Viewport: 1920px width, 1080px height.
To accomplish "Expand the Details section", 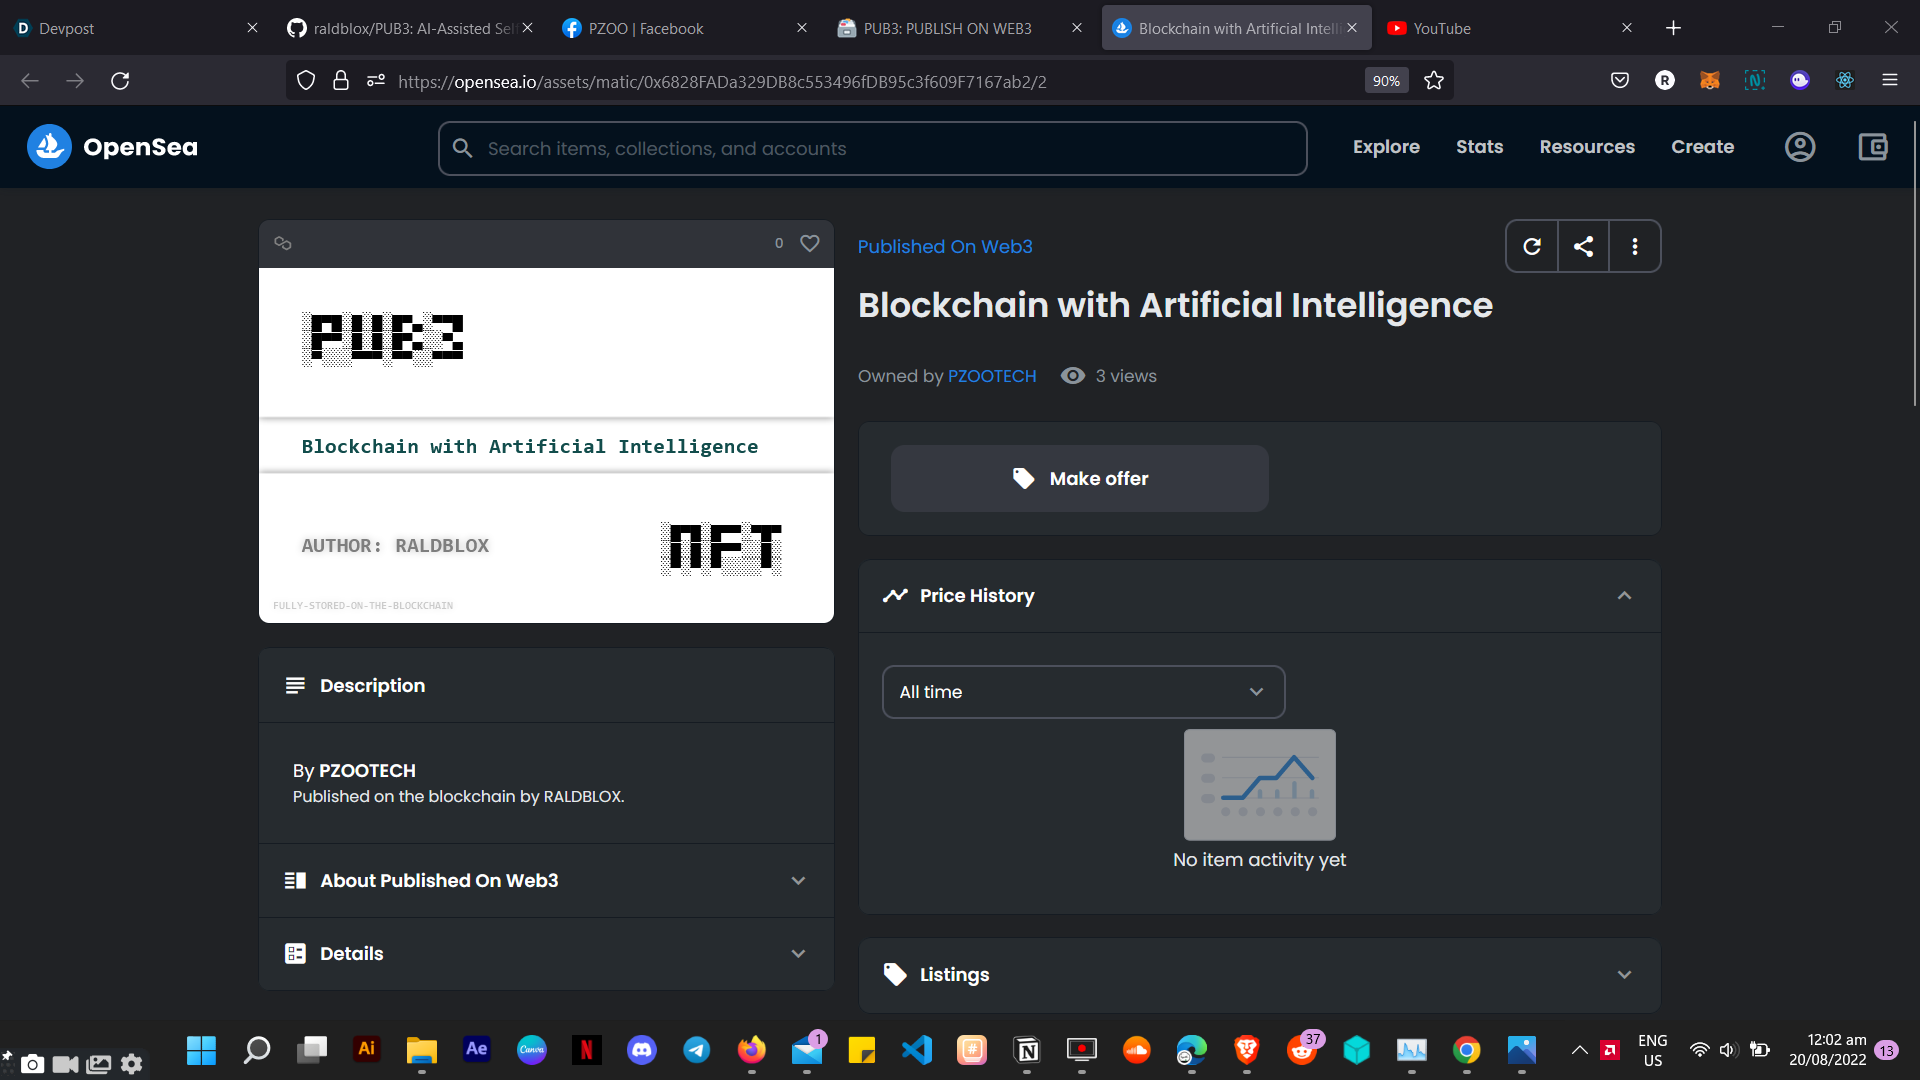I will (546, 954).
